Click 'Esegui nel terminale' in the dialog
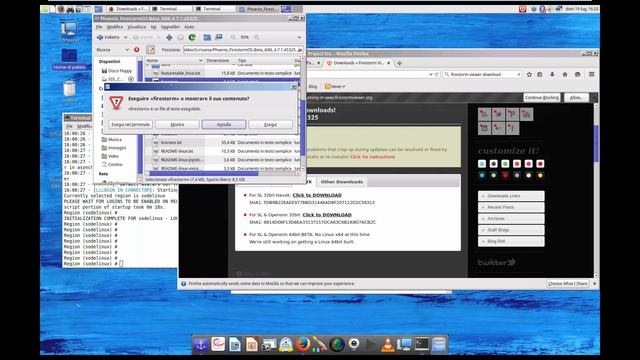The width and height of the screenshot is (640, 360). click(131, 124)
